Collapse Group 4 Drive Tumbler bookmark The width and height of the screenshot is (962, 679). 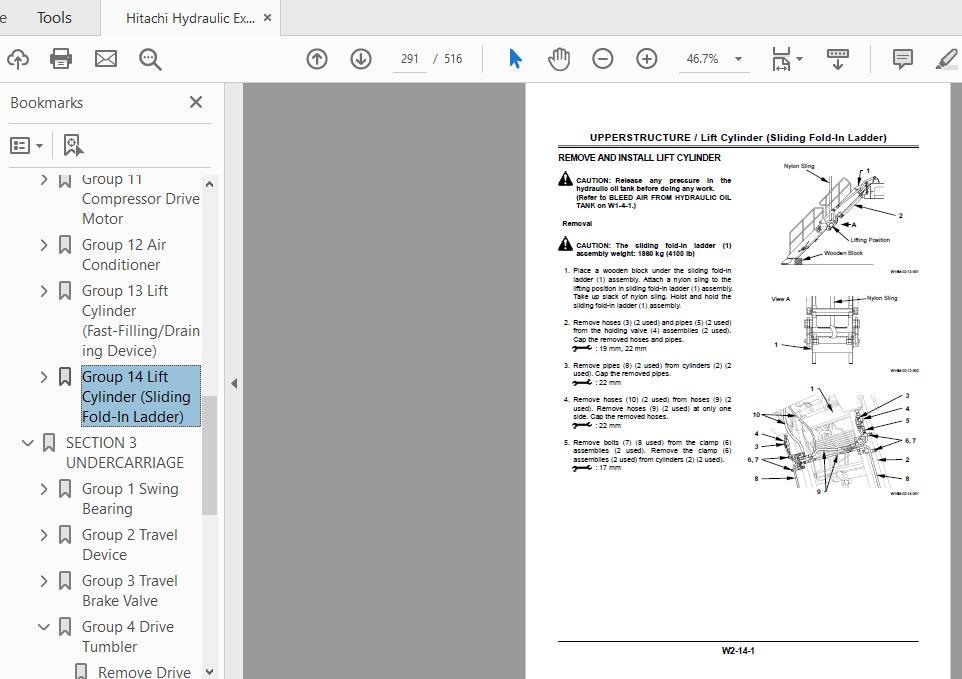click(x=44, y=627)
